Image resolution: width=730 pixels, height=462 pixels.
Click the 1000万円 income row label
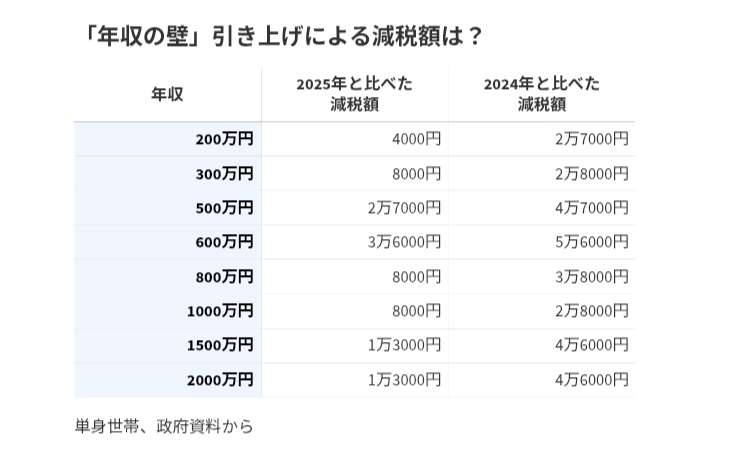pos(220,311)
